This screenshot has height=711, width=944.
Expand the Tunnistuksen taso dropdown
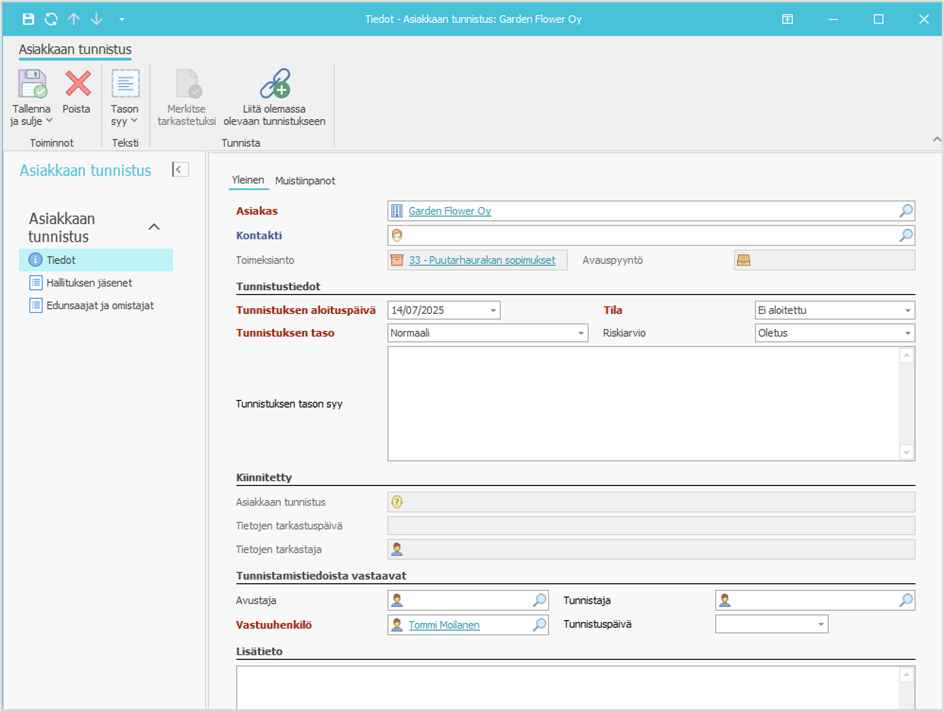point(580,334)
